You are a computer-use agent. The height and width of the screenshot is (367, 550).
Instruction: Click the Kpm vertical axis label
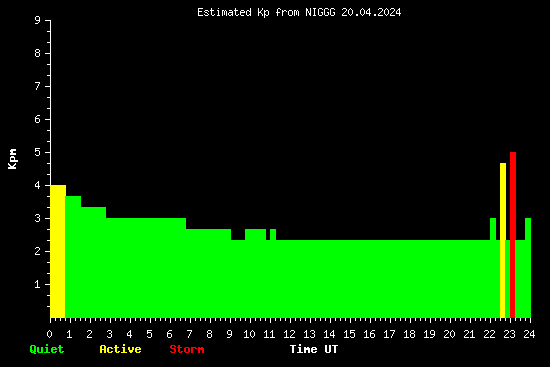coord(12,159)
